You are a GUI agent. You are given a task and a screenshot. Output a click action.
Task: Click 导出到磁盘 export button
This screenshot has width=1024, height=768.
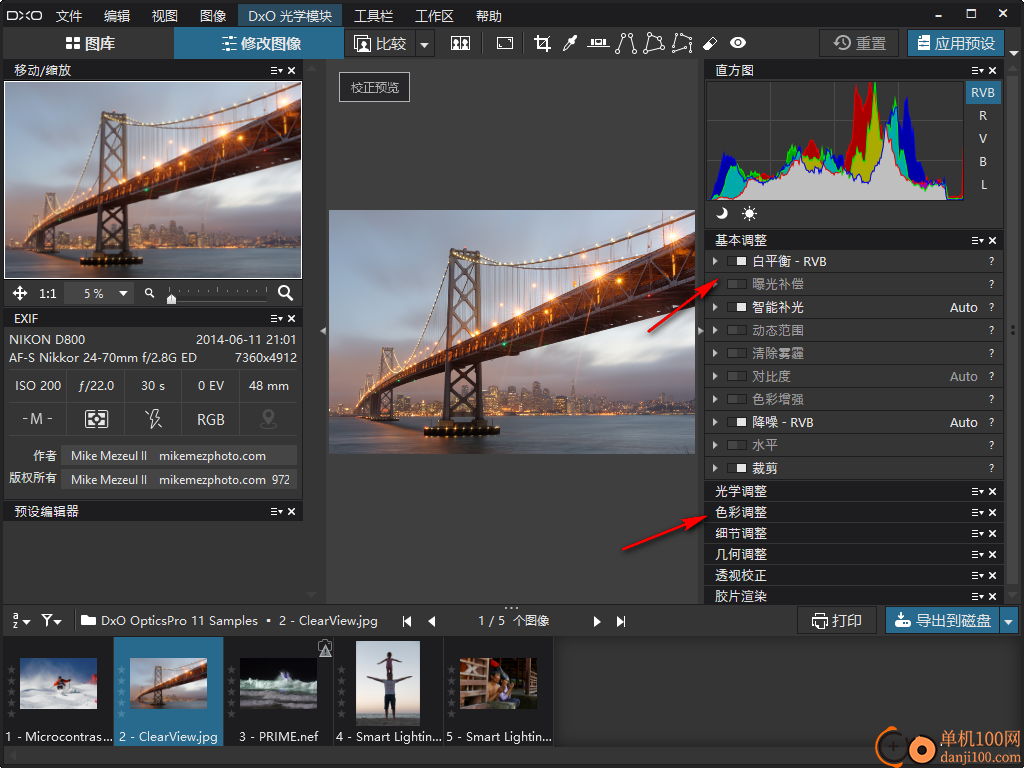(943, 621)
